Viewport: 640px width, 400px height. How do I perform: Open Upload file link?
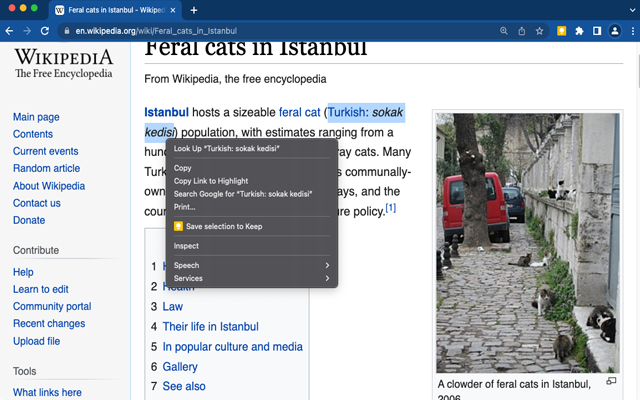tap(37, 341)
